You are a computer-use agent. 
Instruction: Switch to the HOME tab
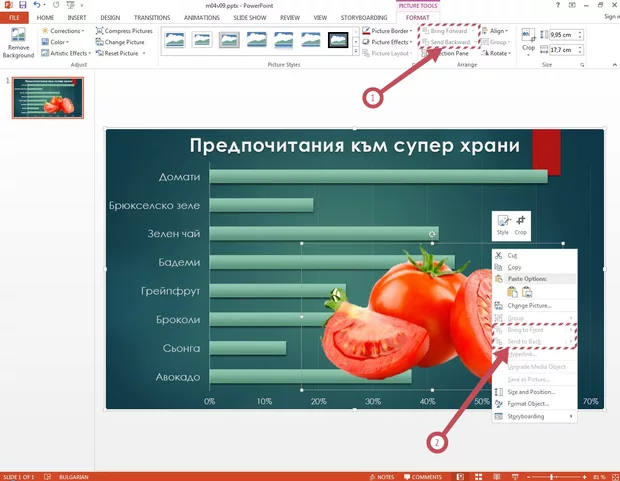tap(45, 18)
